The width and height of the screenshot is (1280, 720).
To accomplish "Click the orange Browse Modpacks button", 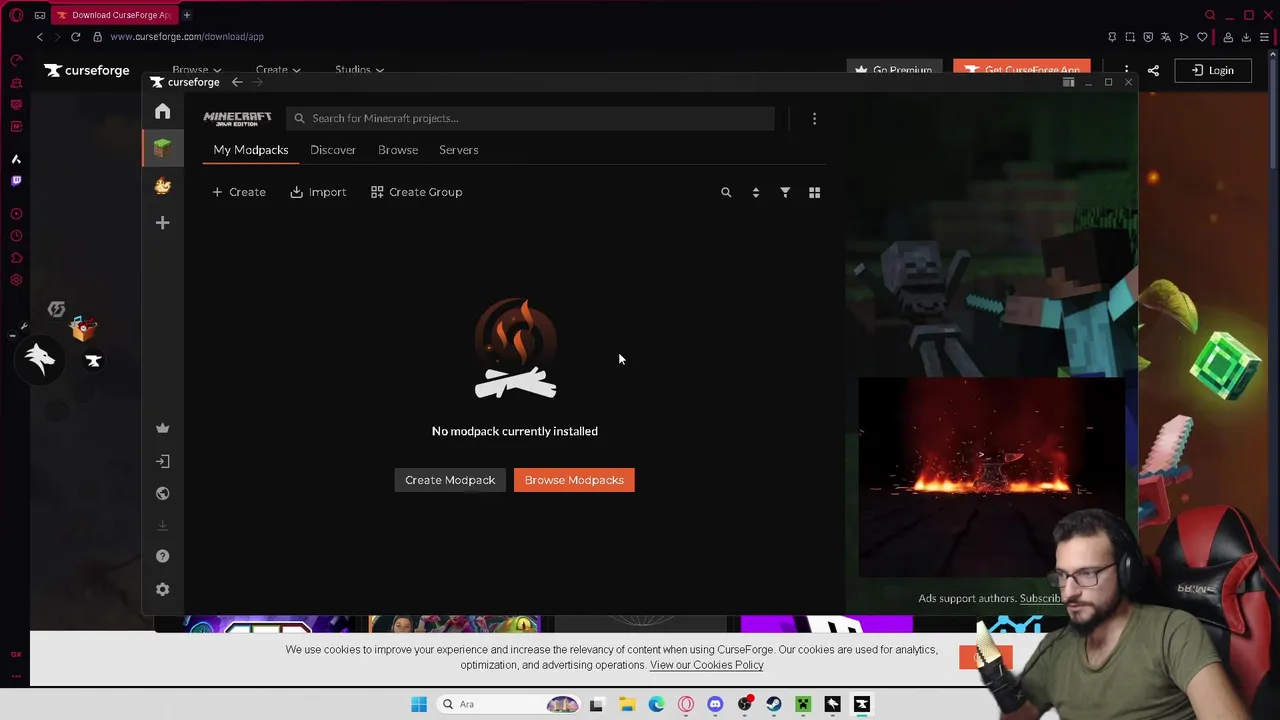I will pos(574,480).
